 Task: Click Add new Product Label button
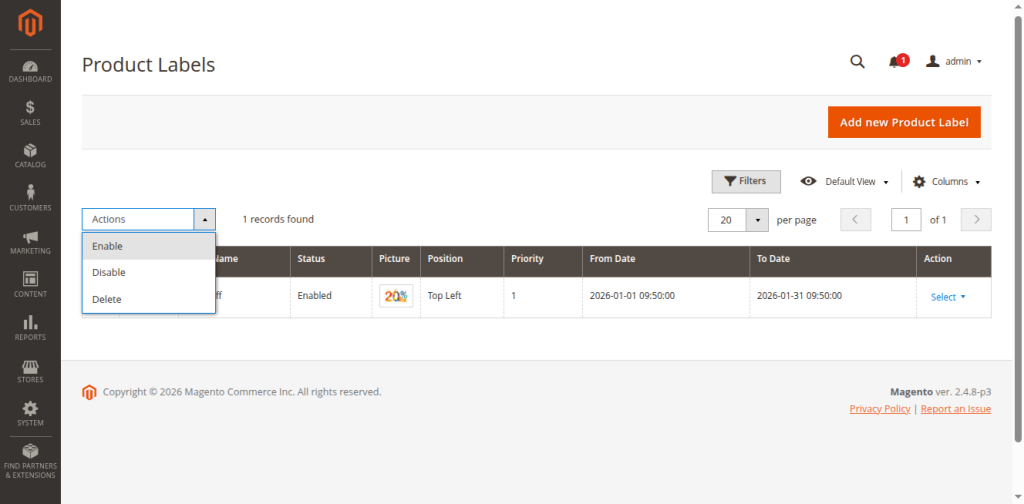pos(904,122)
